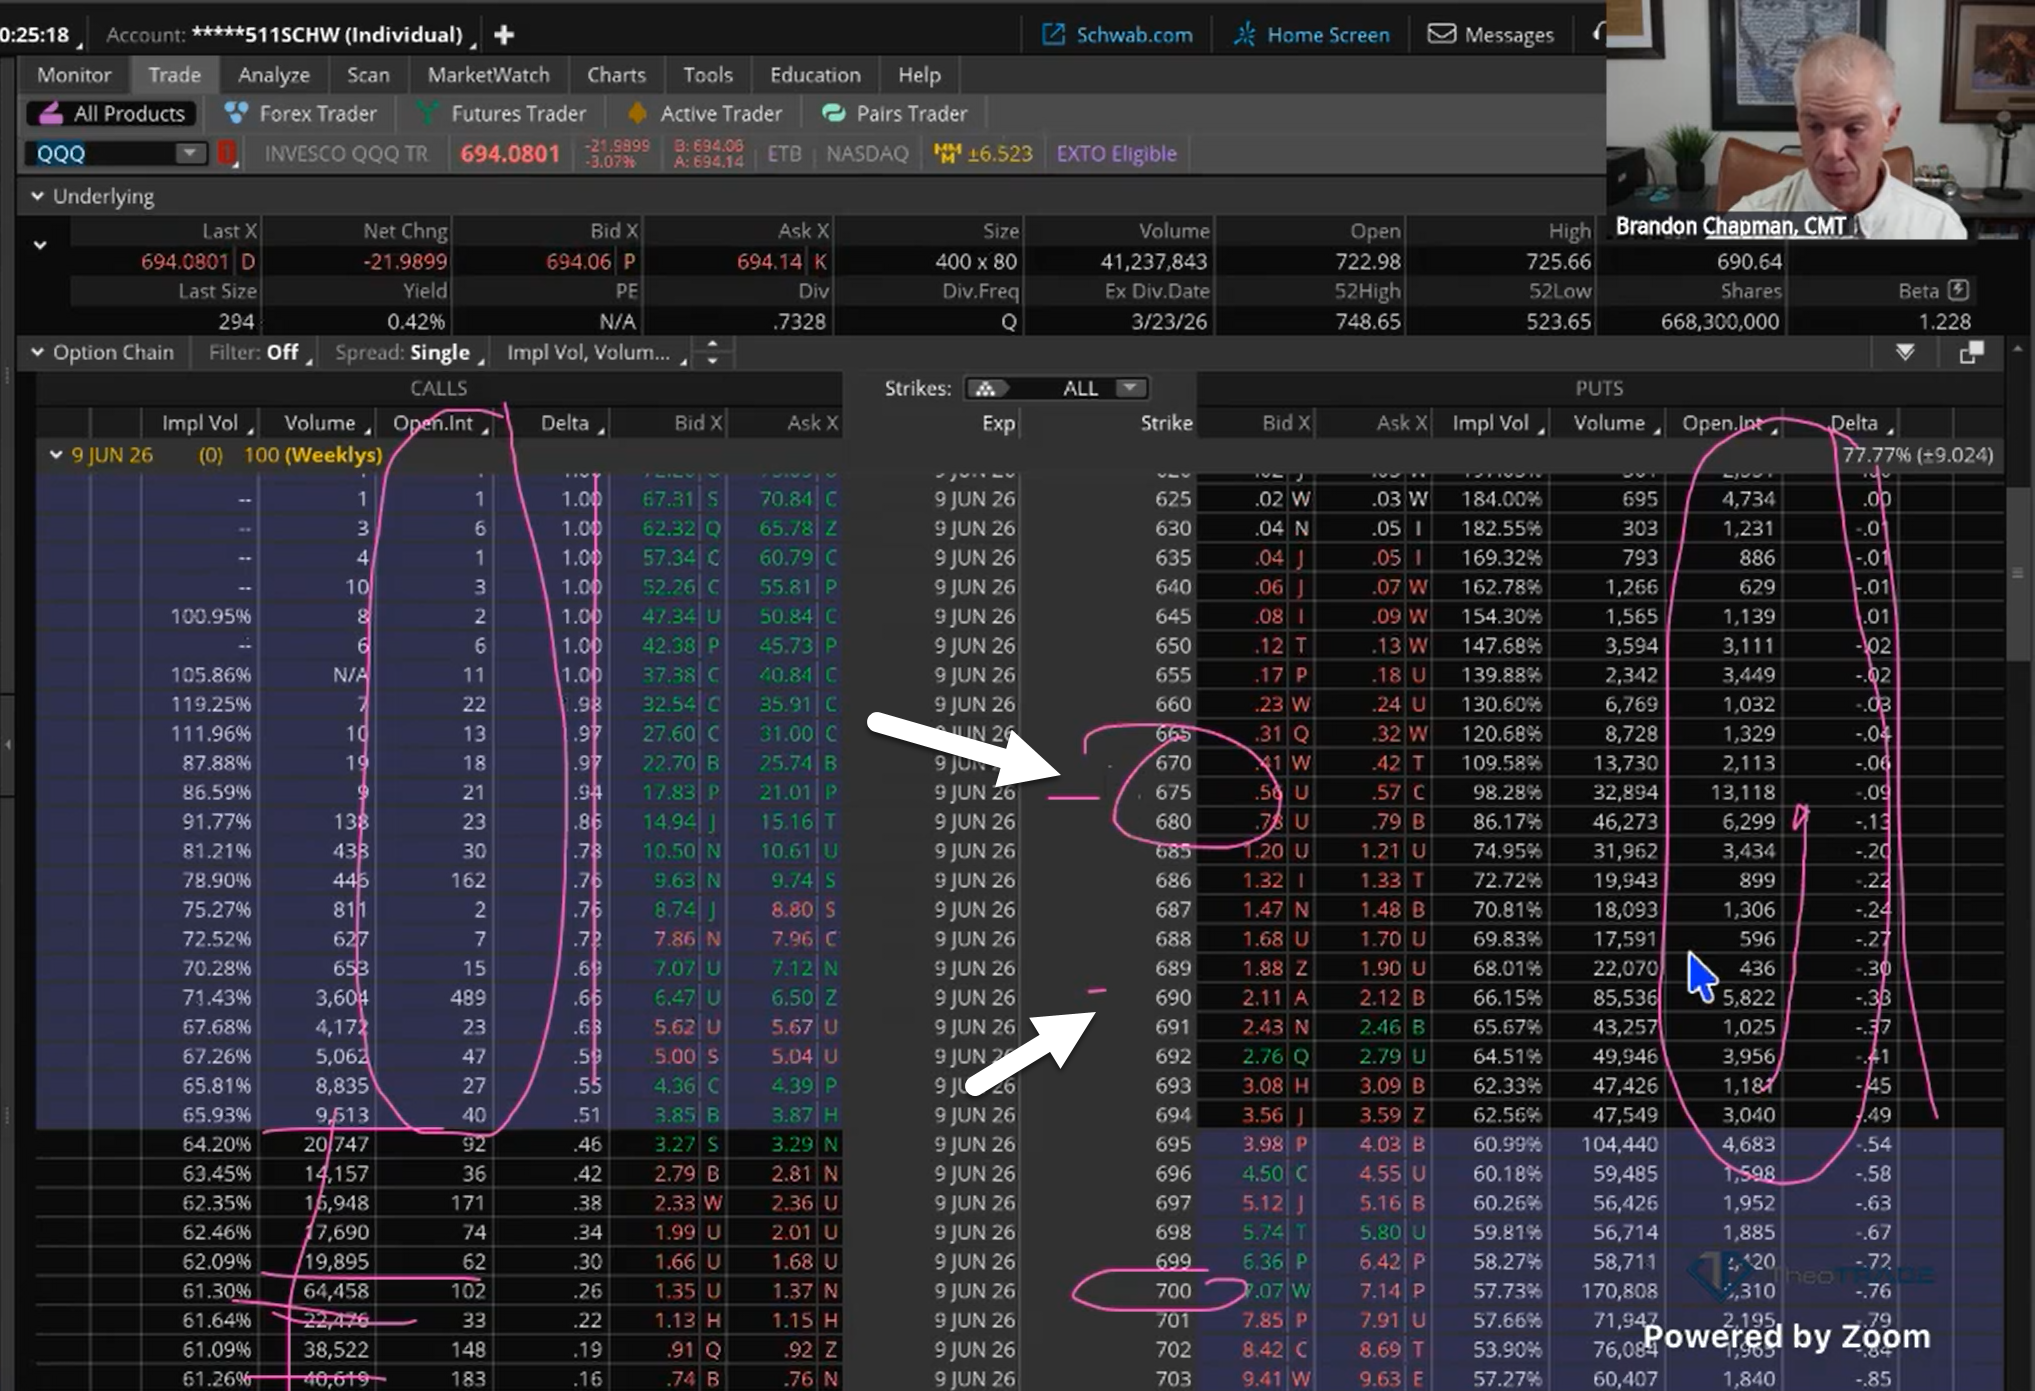Image resolution: width=2035 pixels, height=1391 pixels.
Task: Toggle the chevron beside the Last X row
Action: pyautogui.click(x=40, y=245)
